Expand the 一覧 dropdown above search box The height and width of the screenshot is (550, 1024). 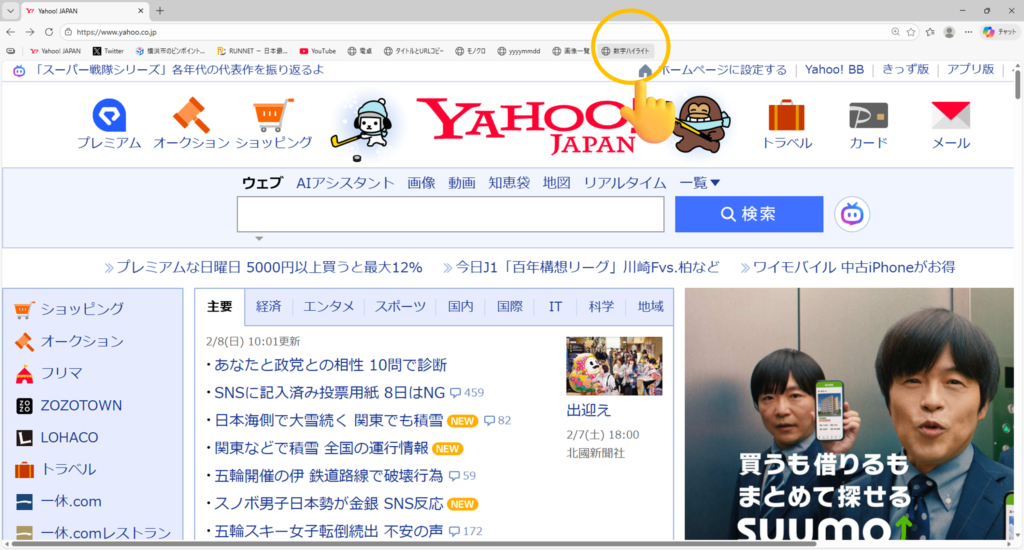coord(700,183)
